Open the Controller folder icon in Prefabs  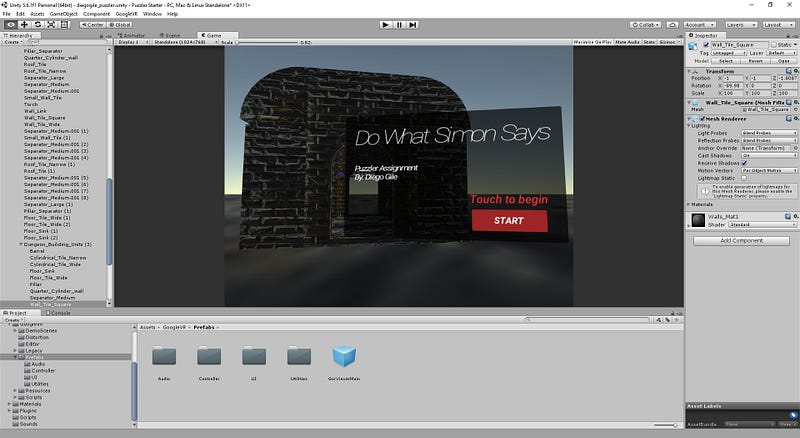[209, 356]
